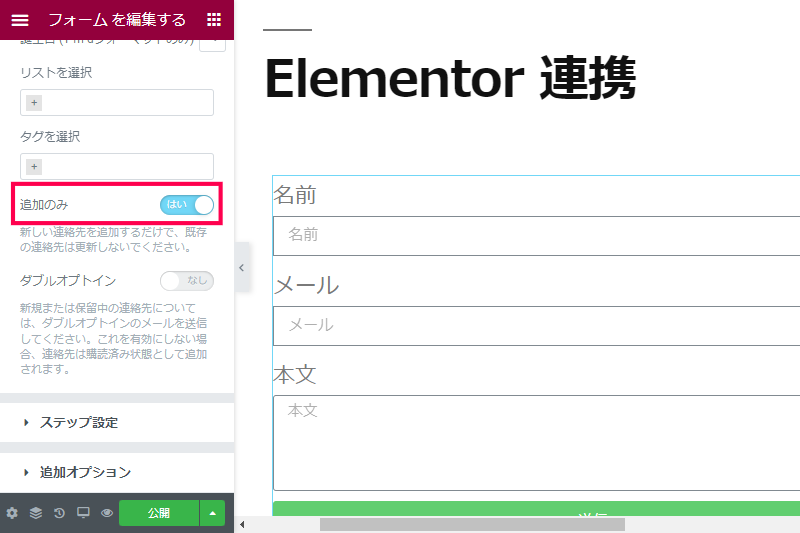Add item with plus in リストを選択 field
The image size is (800, 533).
(x=34, y=103)
